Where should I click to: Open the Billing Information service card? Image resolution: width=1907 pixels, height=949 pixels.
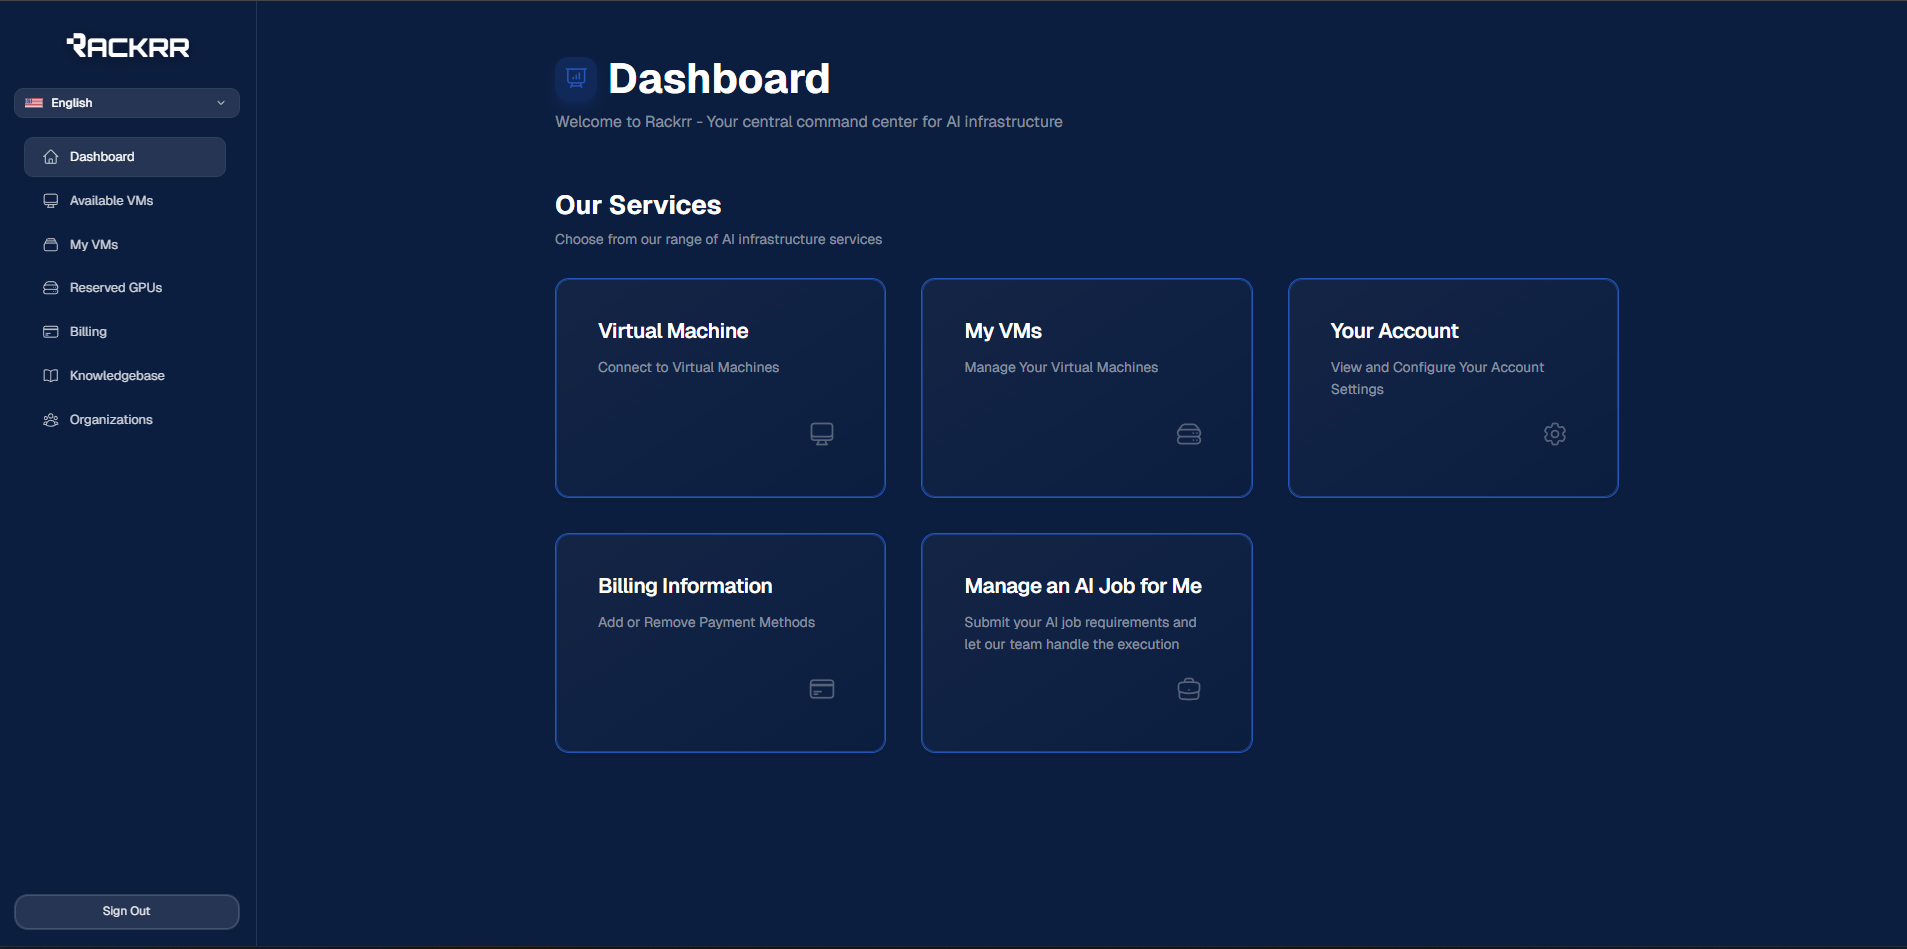coord(719,642)
